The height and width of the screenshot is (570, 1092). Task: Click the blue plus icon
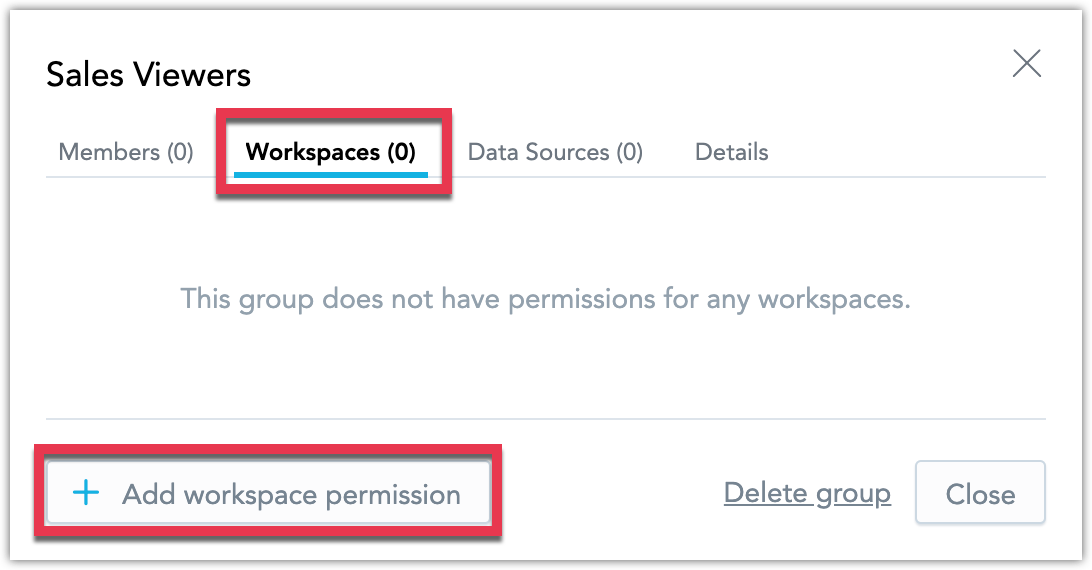86,493
